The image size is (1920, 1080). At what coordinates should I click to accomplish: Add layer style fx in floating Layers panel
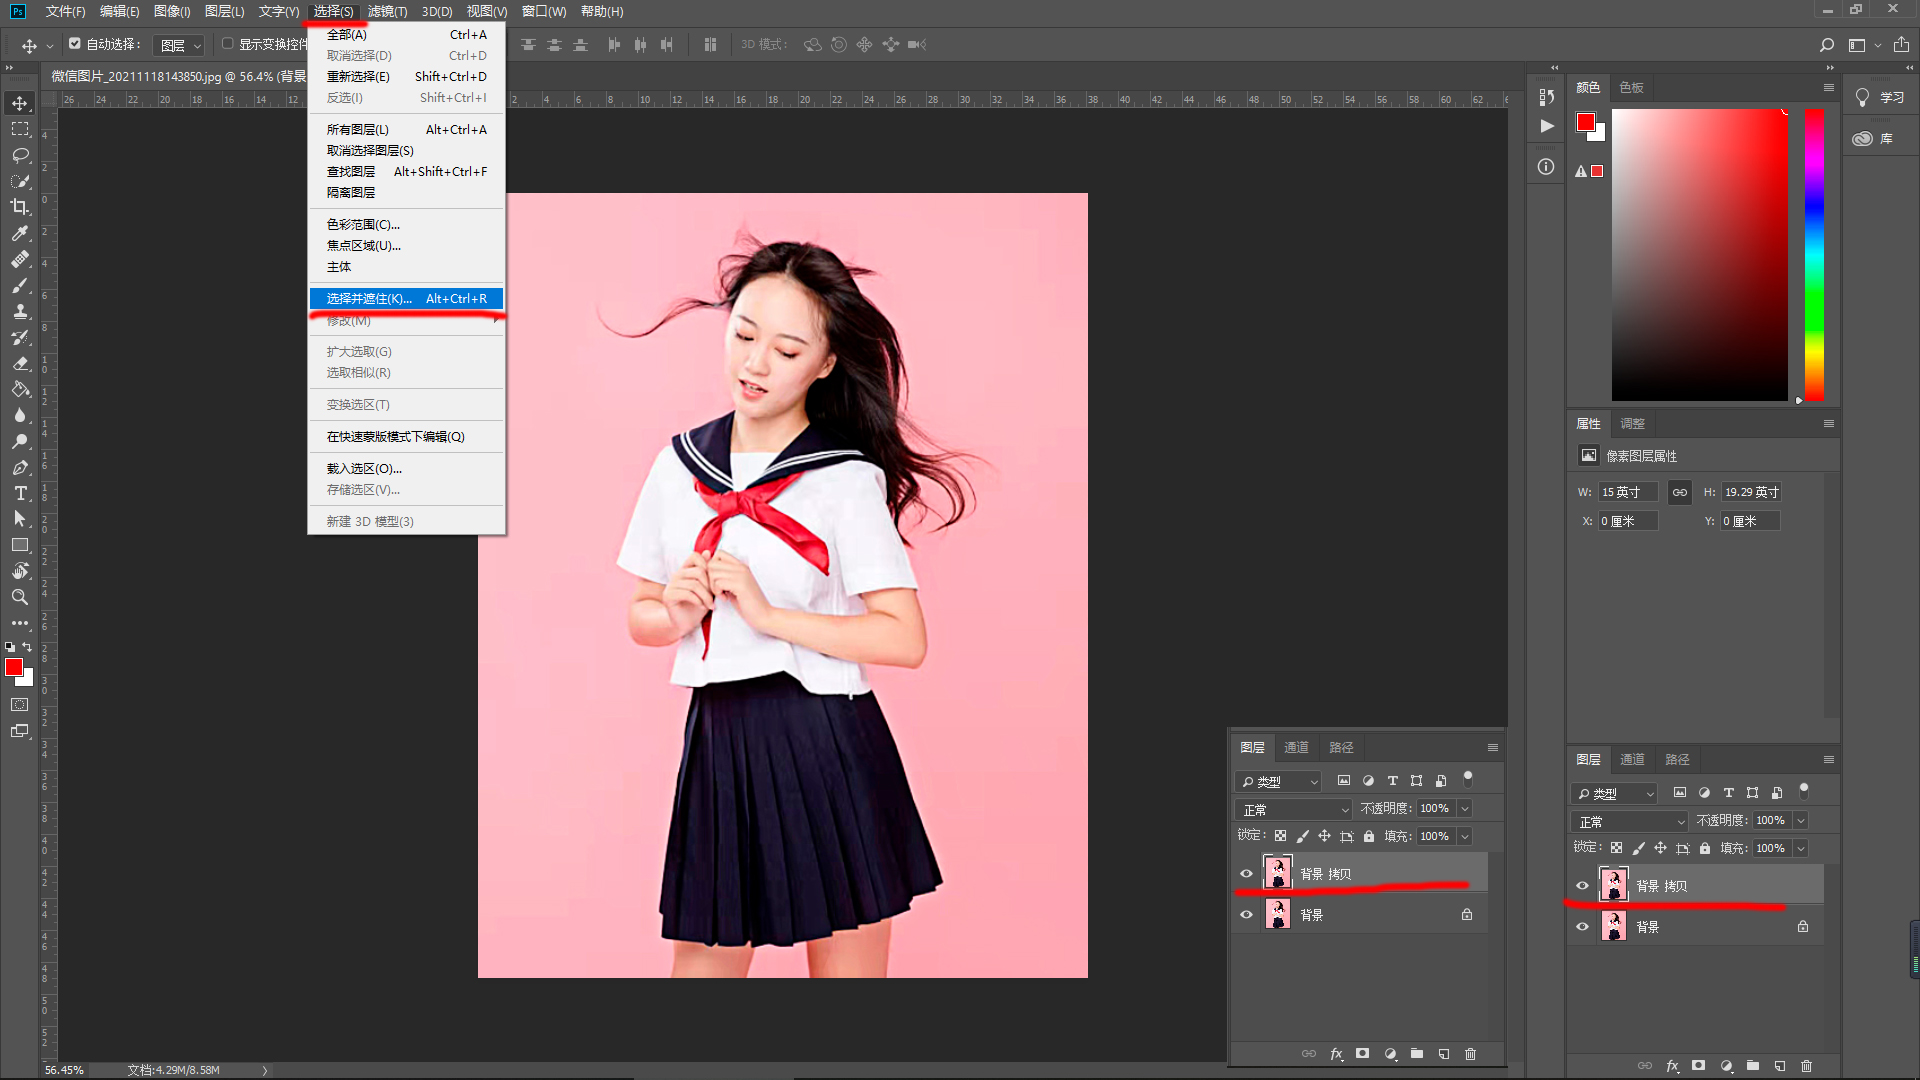tap(1336, 1054)
